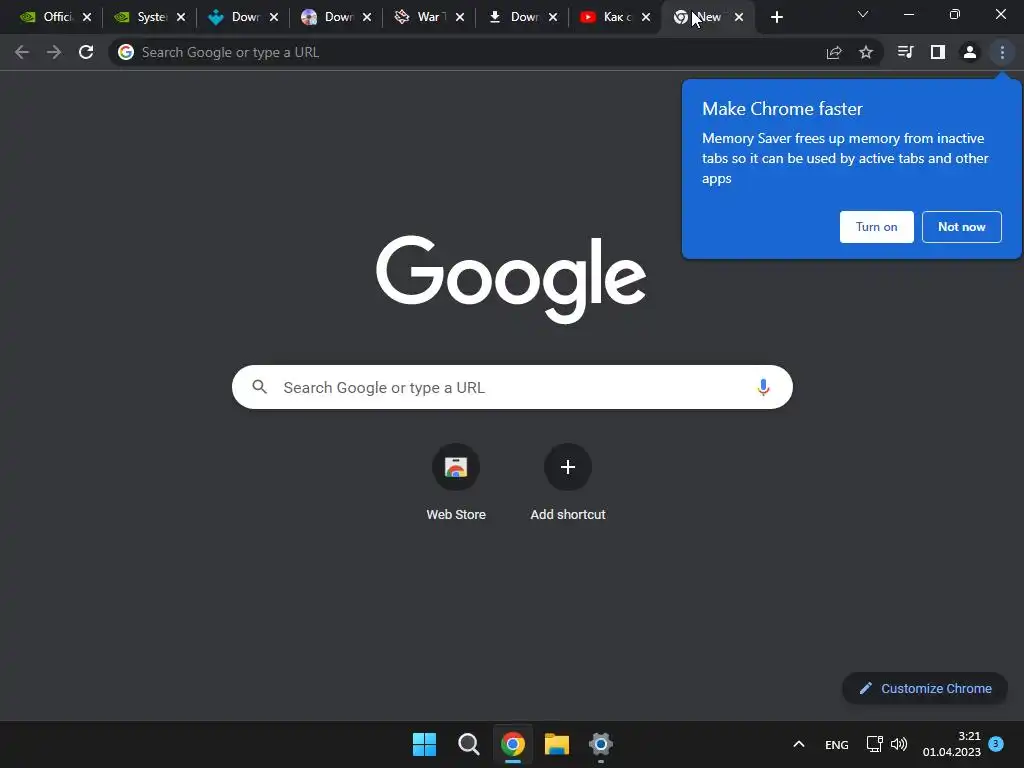Open a new tab with the plus button

[x=776, y=17]
